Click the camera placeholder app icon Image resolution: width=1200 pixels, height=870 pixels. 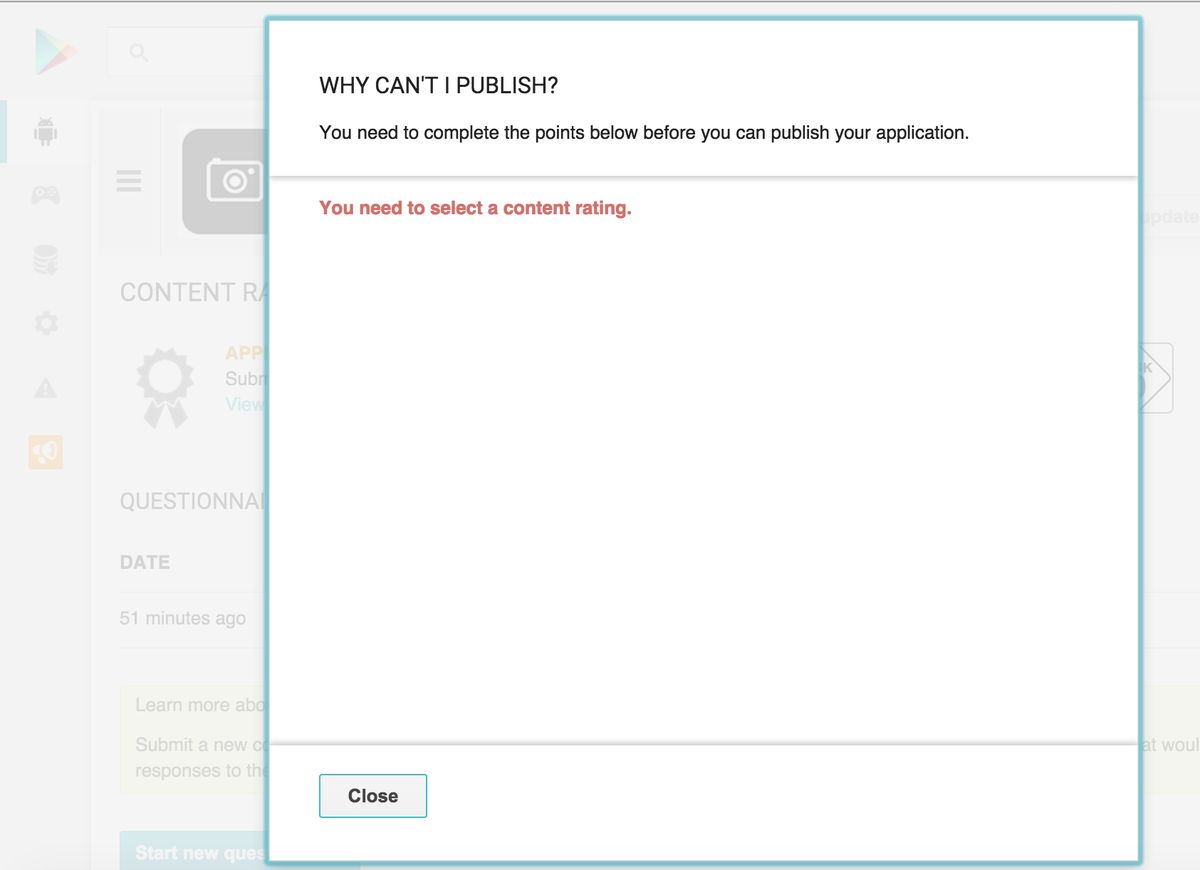click(x=224, y=181)
